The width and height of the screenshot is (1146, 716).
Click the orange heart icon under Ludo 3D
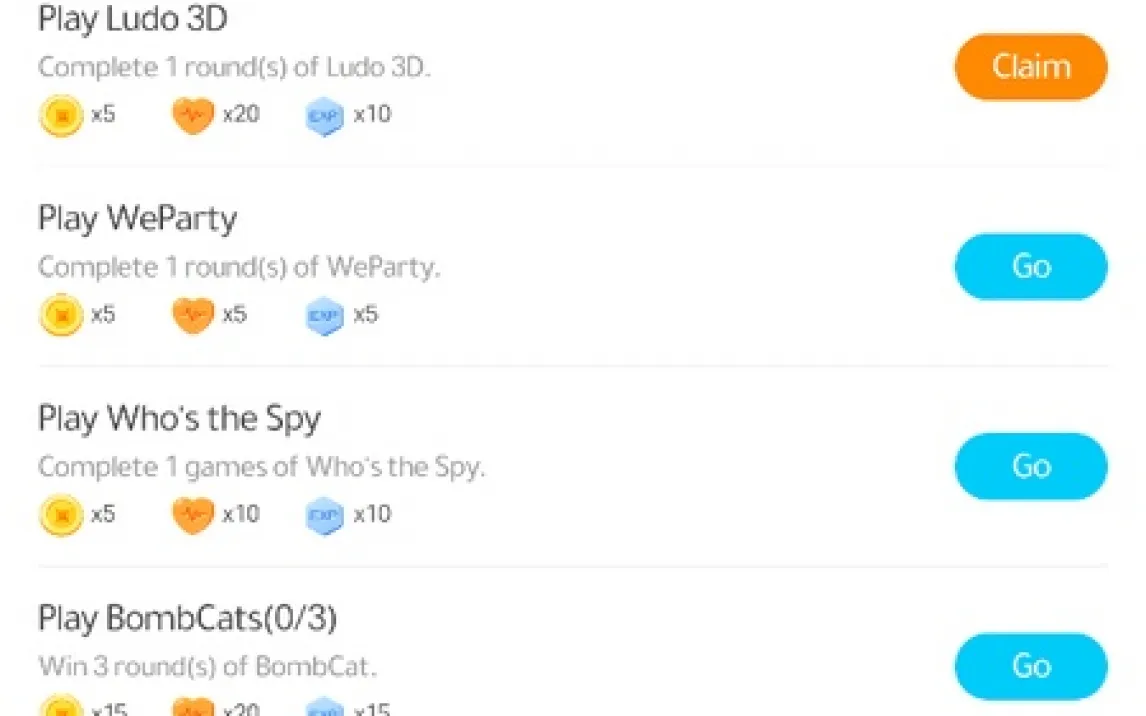[193, 115]
